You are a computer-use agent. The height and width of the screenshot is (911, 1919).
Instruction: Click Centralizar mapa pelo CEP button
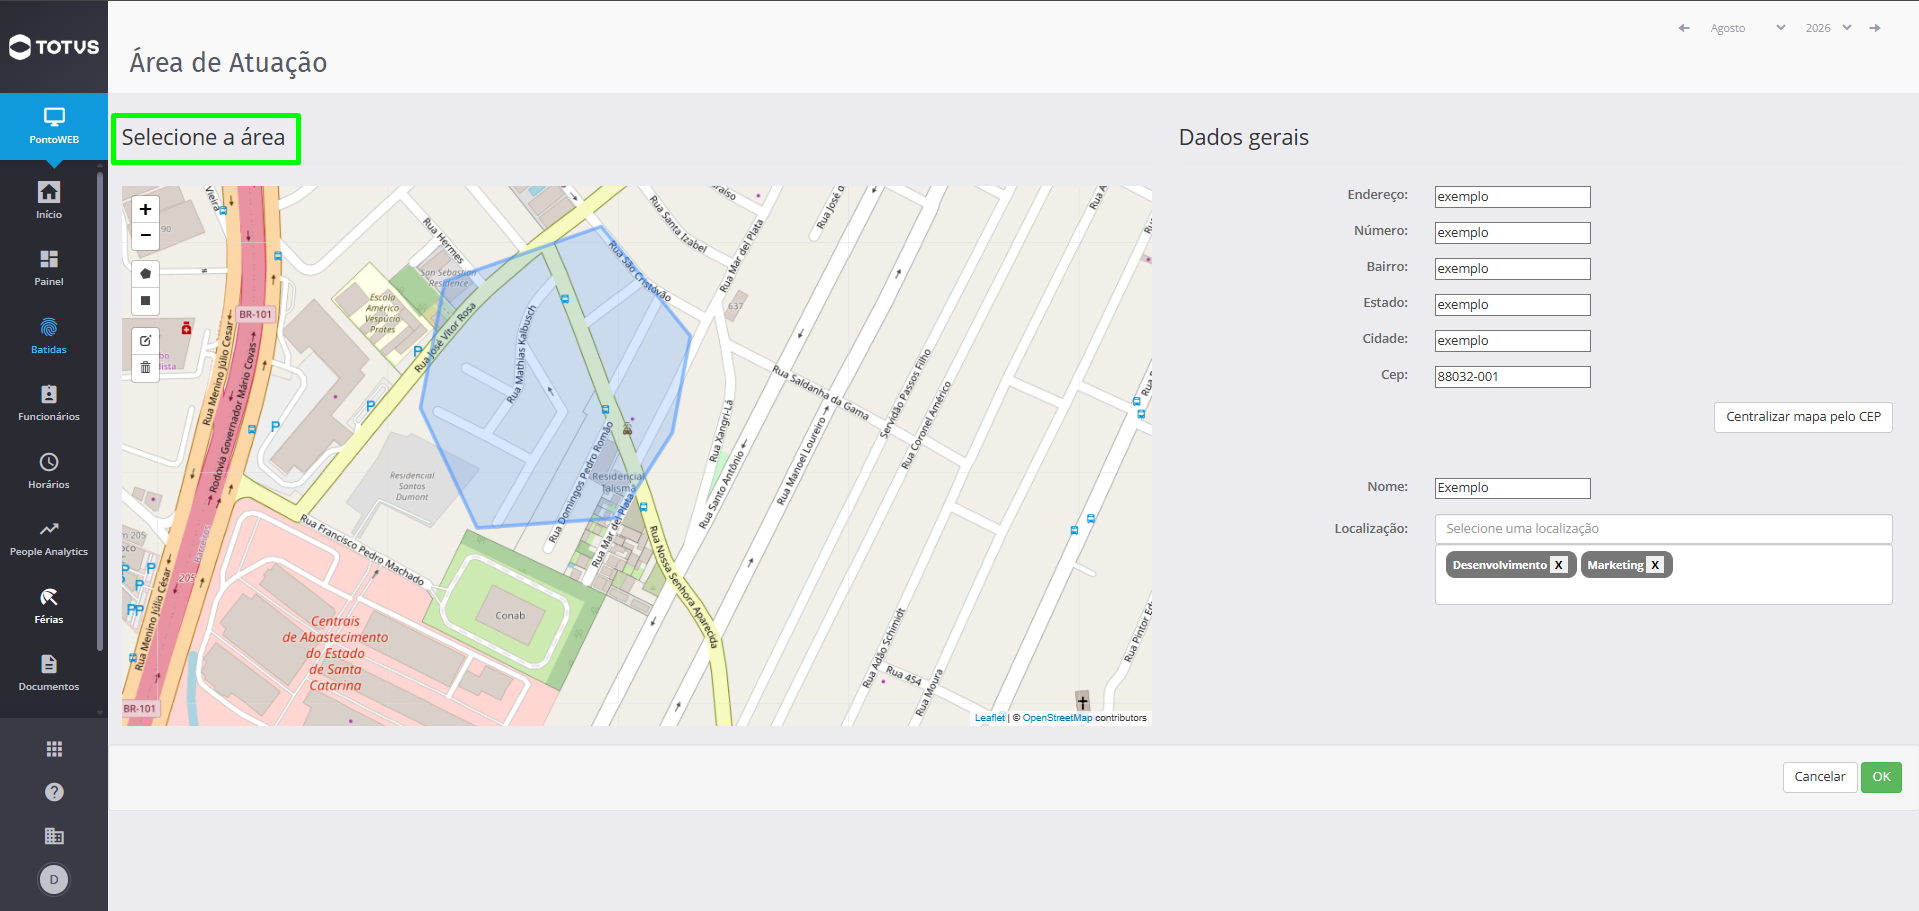click(x=1803, y=417)
